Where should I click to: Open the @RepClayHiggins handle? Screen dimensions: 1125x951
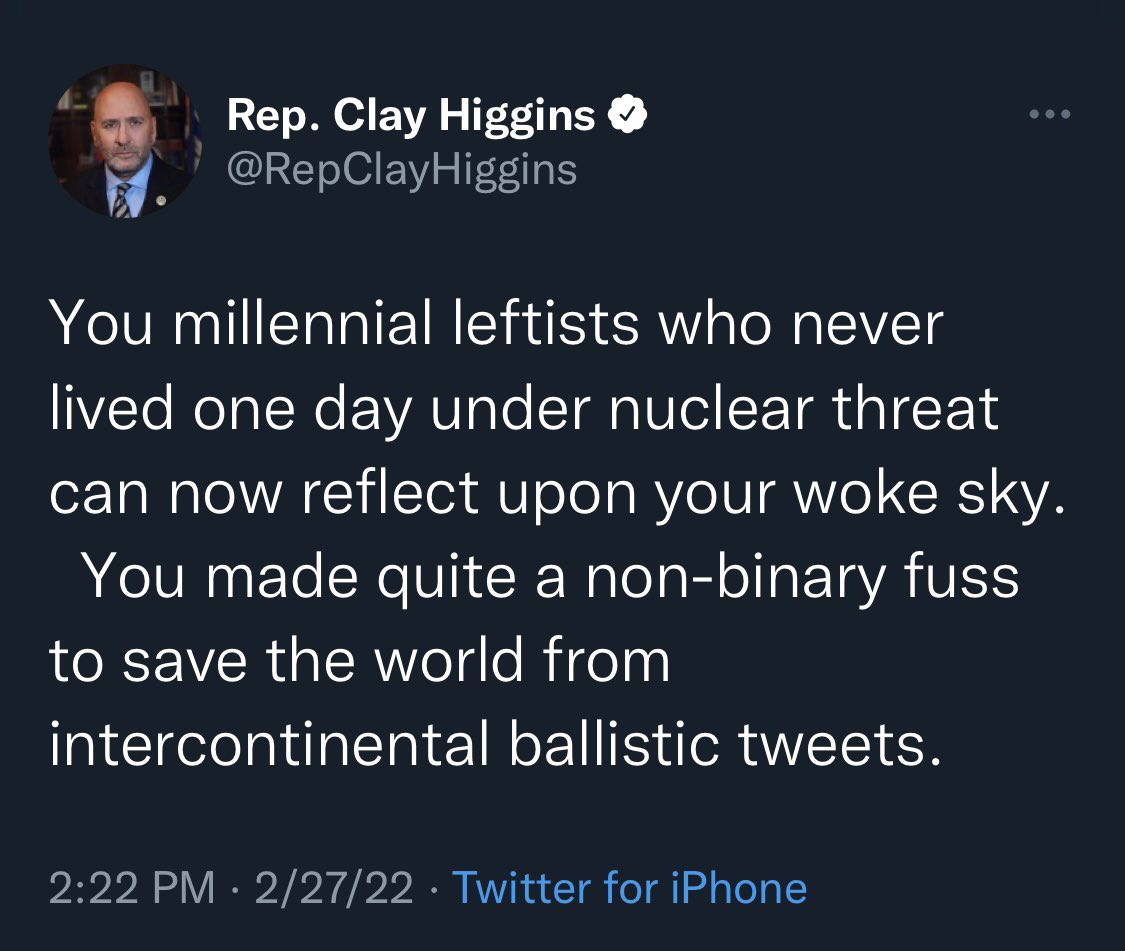pos(402,169)
